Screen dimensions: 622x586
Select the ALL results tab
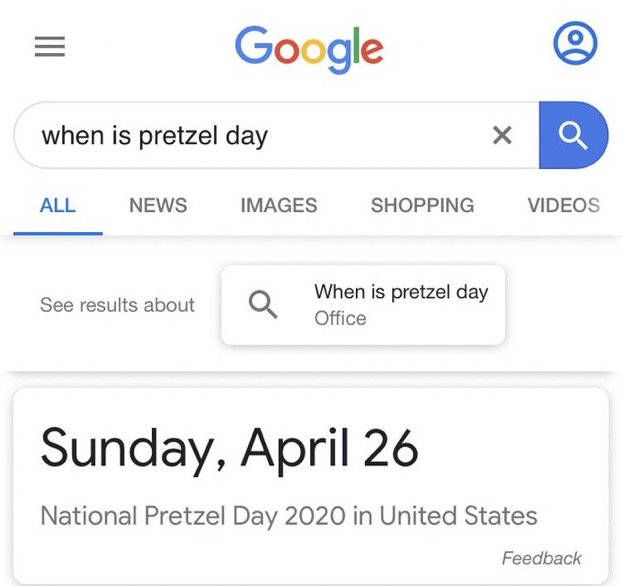pyautogui.click(x=58, y=206)
